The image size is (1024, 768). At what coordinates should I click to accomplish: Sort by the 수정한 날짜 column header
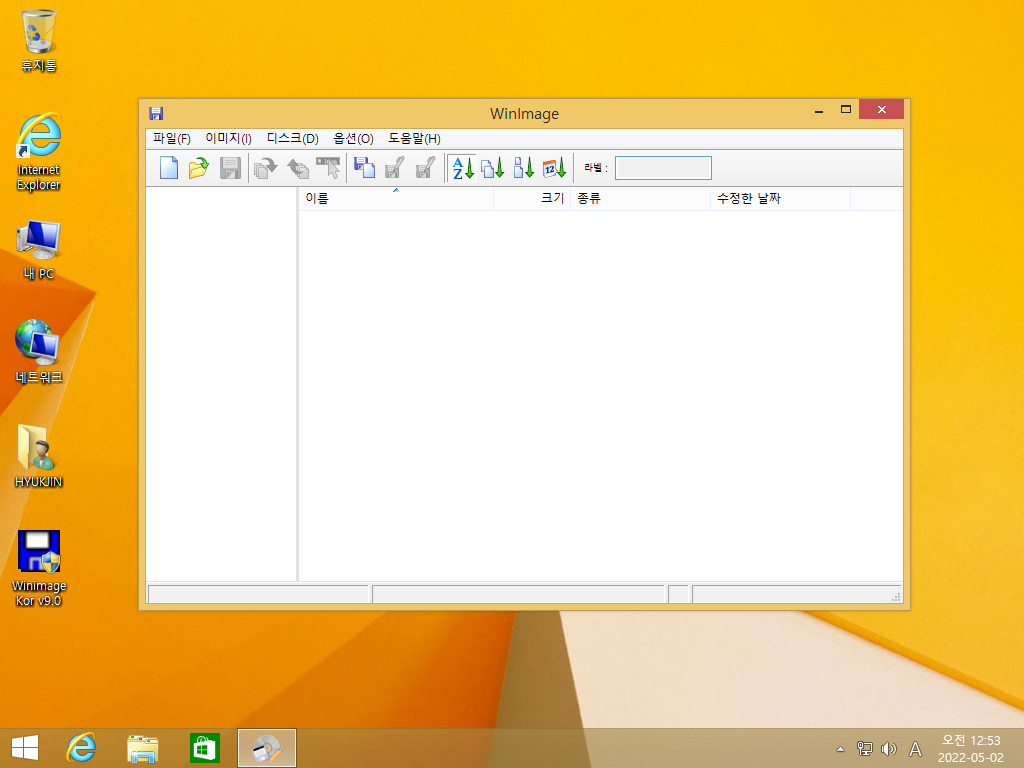click(780, 198)
